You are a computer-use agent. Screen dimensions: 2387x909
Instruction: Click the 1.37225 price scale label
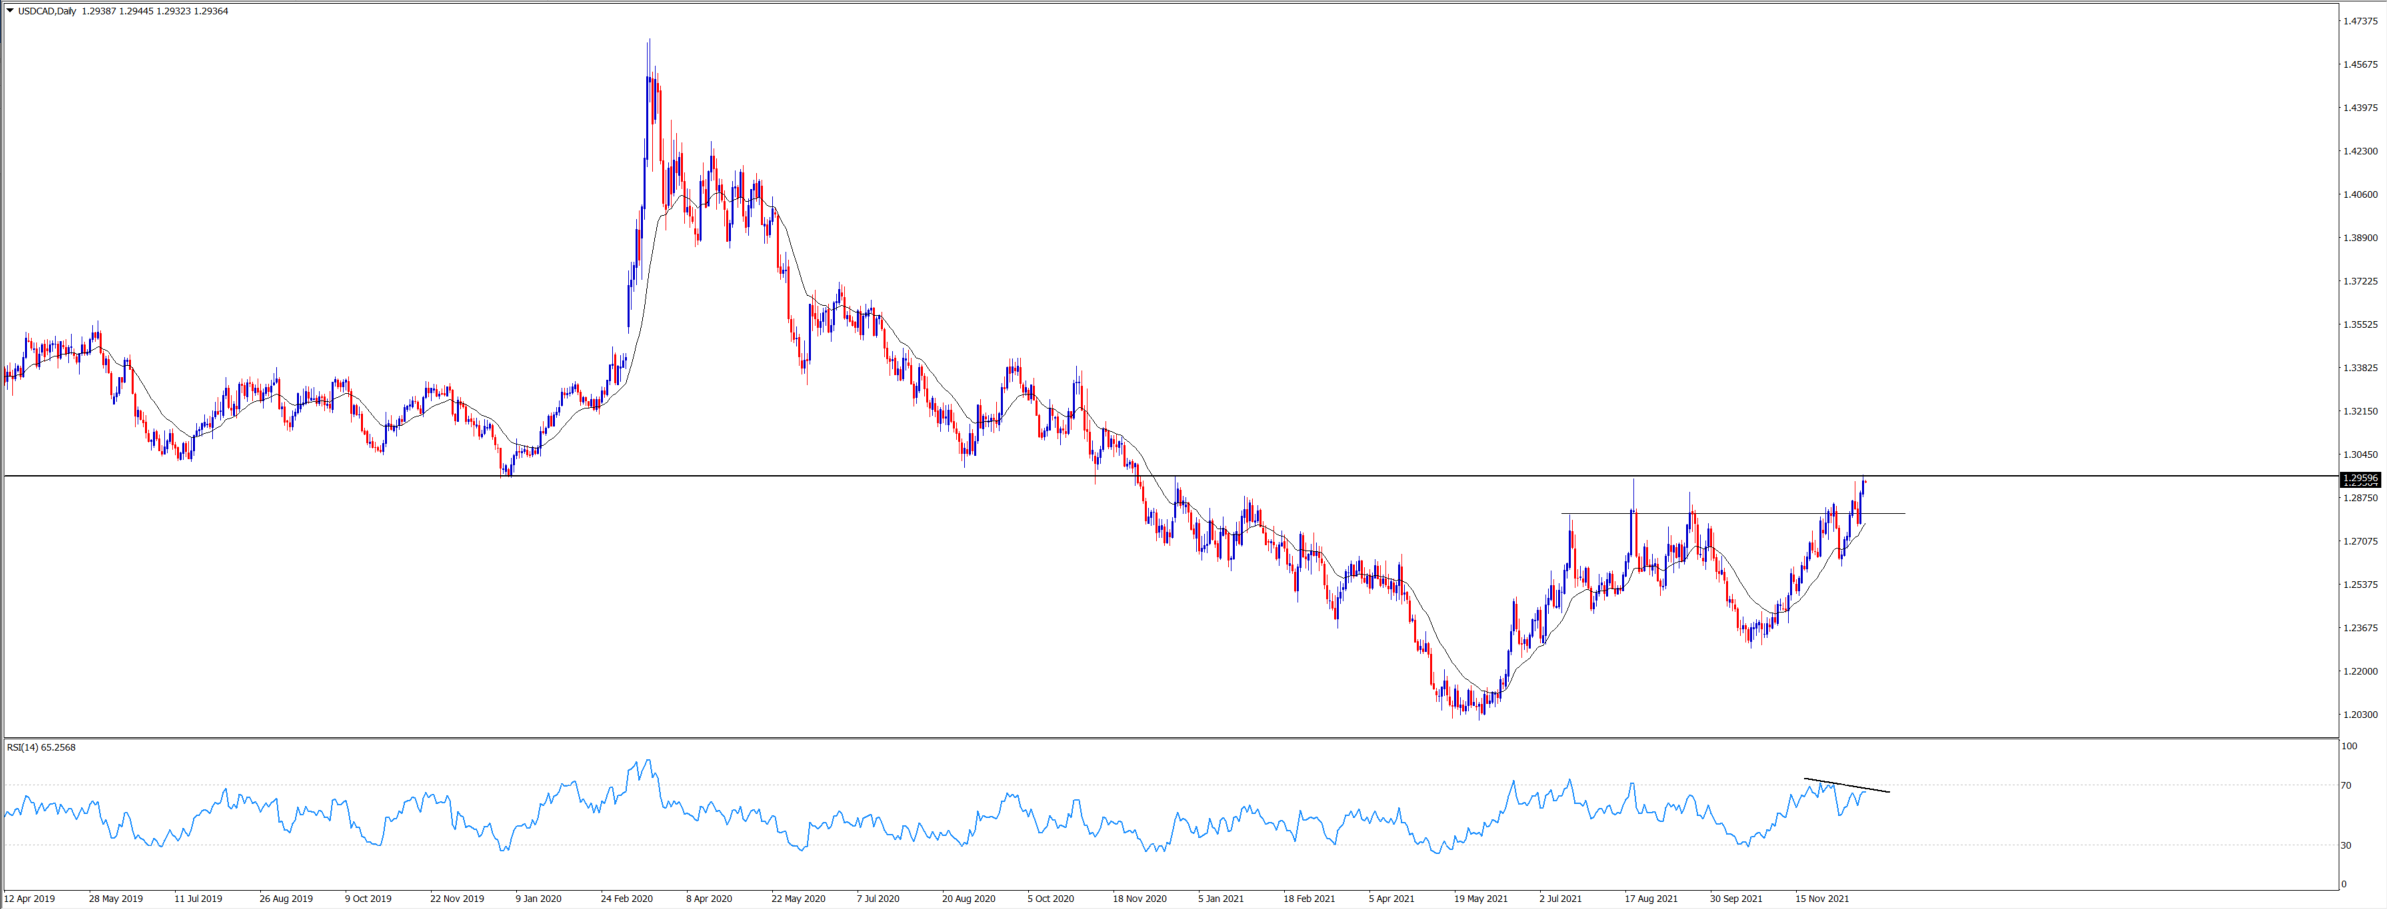pos(2360,281)
